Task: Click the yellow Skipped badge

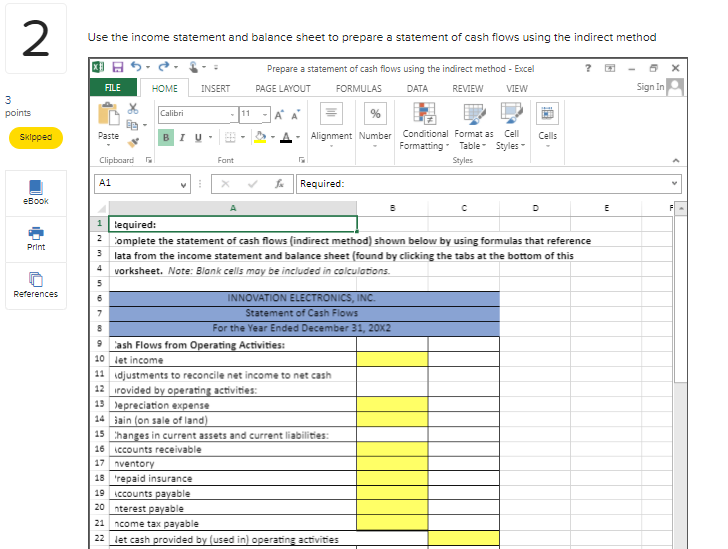Action: (36, 137)
